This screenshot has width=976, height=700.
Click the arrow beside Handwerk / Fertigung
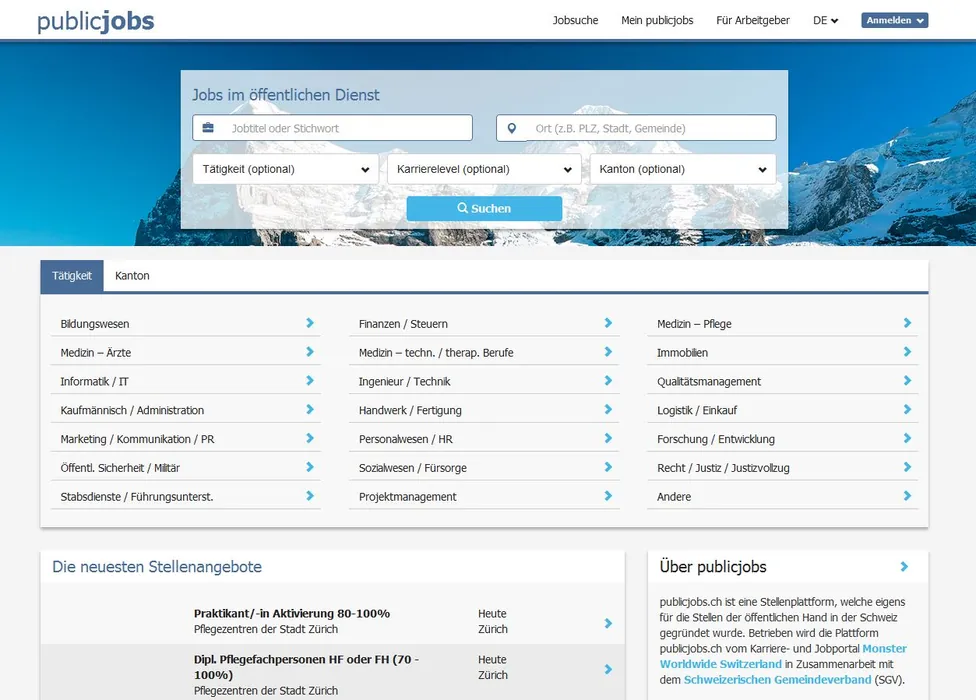(x=608, y=409)
